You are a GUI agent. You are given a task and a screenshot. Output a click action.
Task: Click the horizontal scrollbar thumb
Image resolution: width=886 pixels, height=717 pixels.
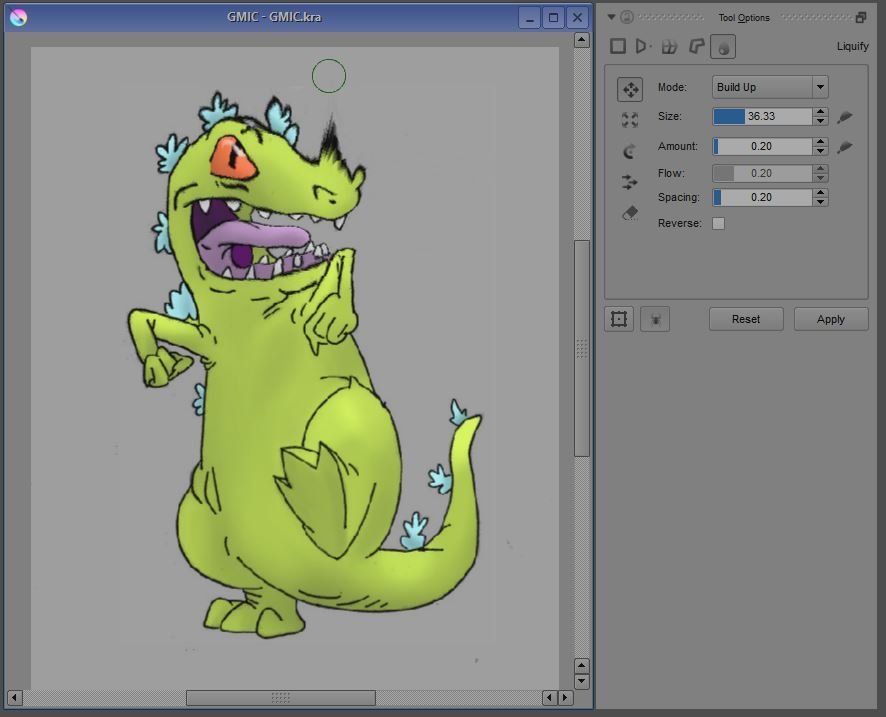(x=281, y=698)
